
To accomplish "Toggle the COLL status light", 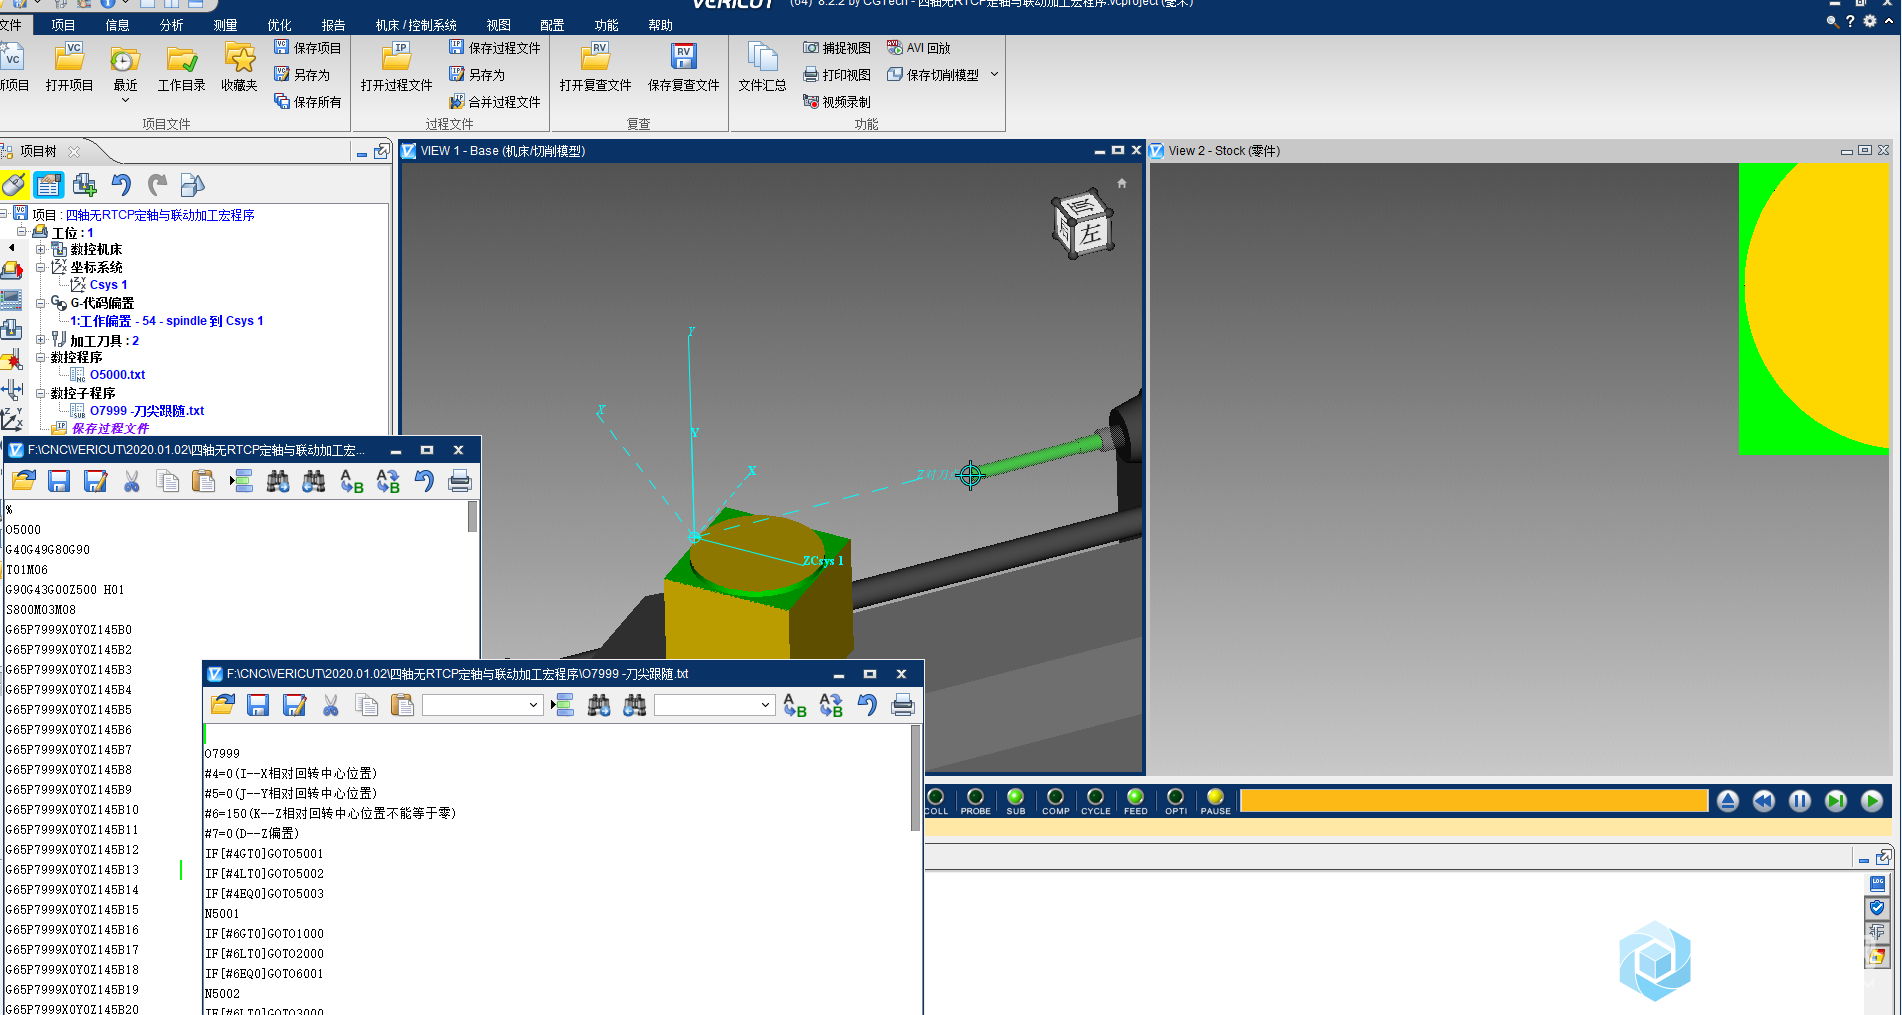I will click(936, 801).
